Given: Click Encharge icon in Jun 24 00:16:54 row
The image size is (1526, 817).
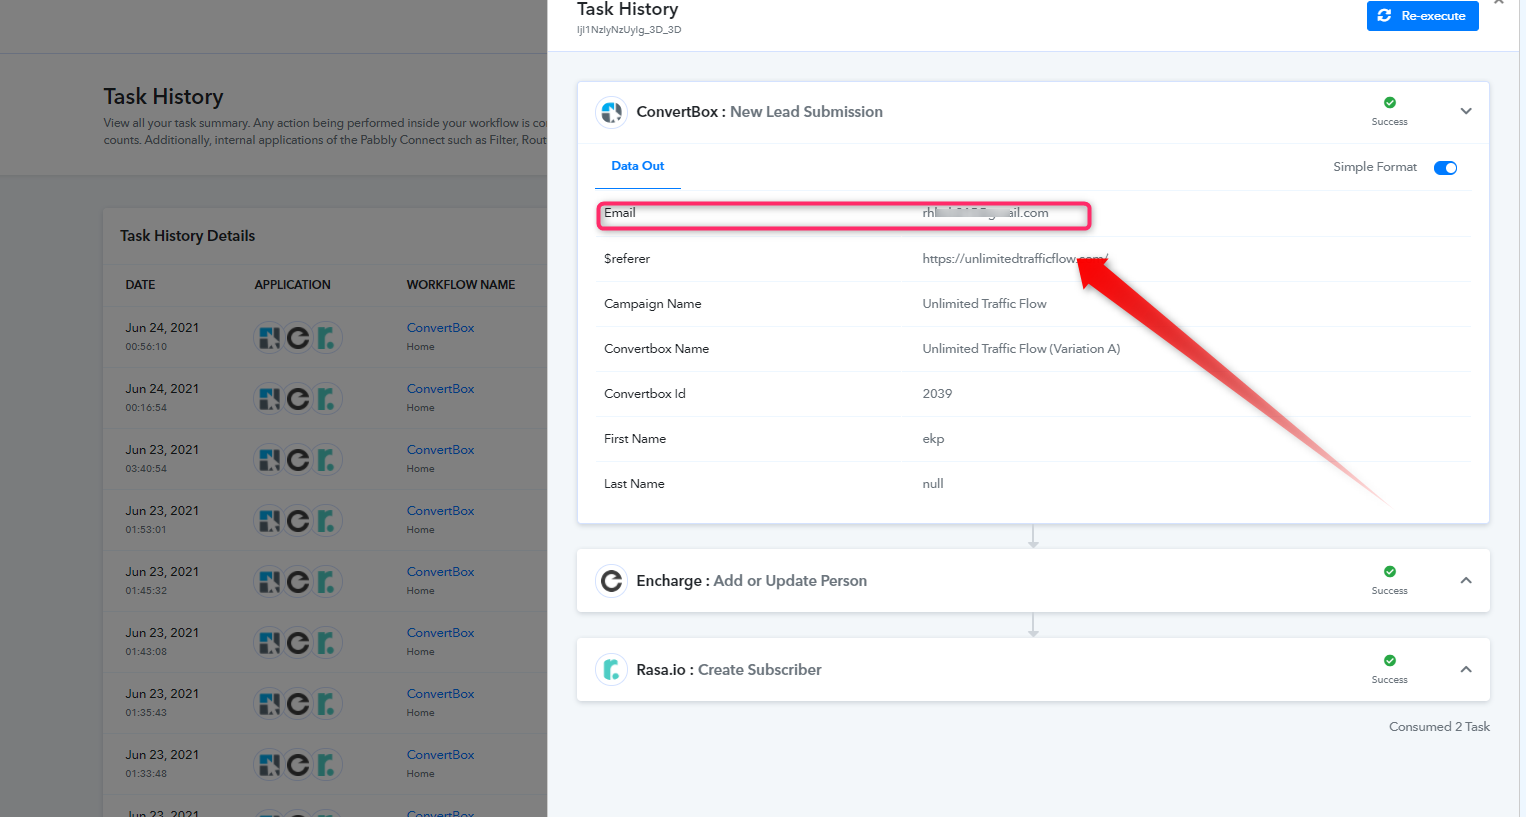Looking at the screenshot, I should click(298, 399).
